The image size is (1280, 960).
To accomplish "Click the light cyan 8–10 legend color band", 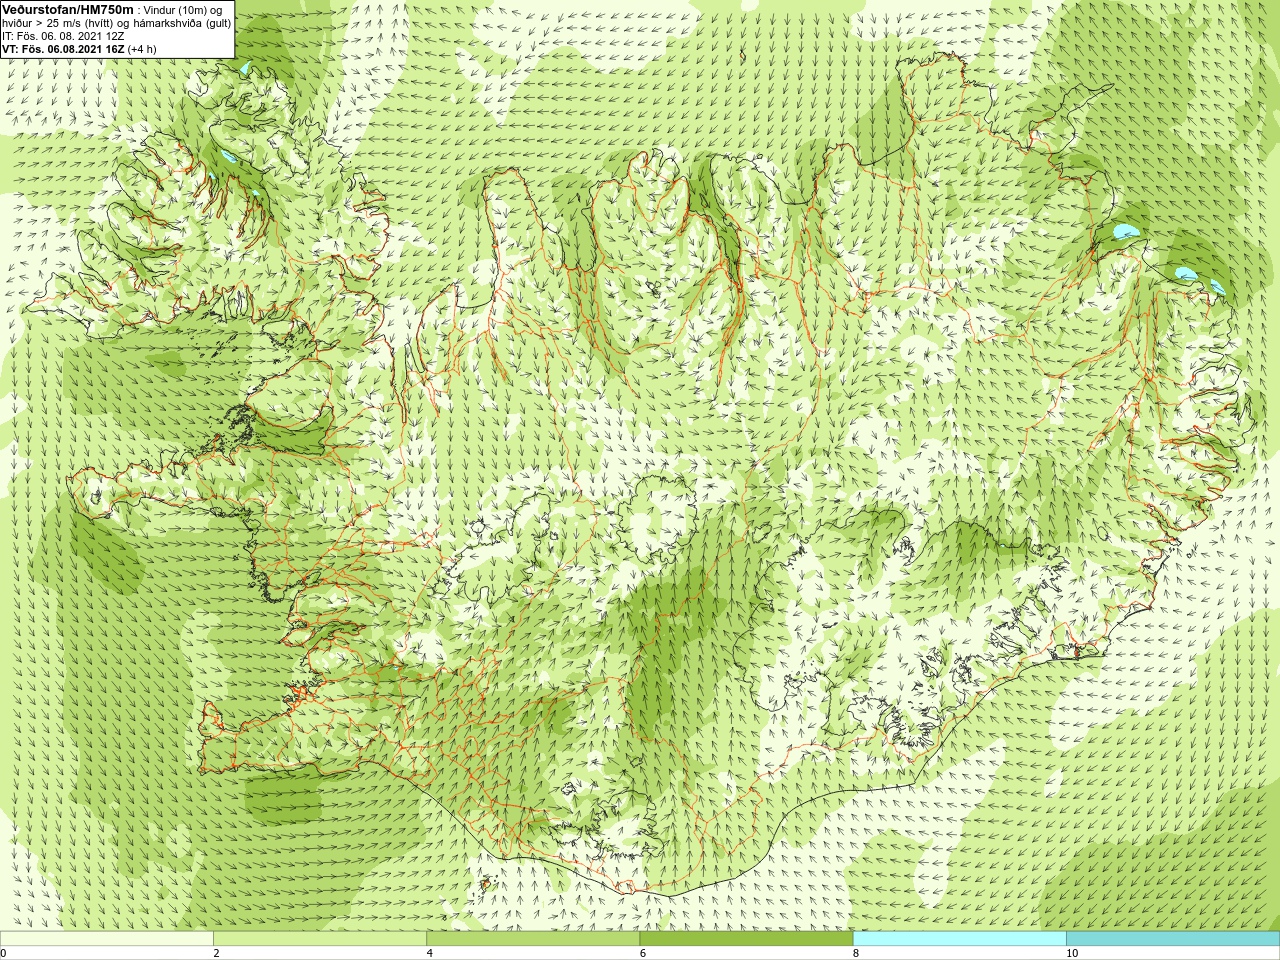I will click(959, 939).
